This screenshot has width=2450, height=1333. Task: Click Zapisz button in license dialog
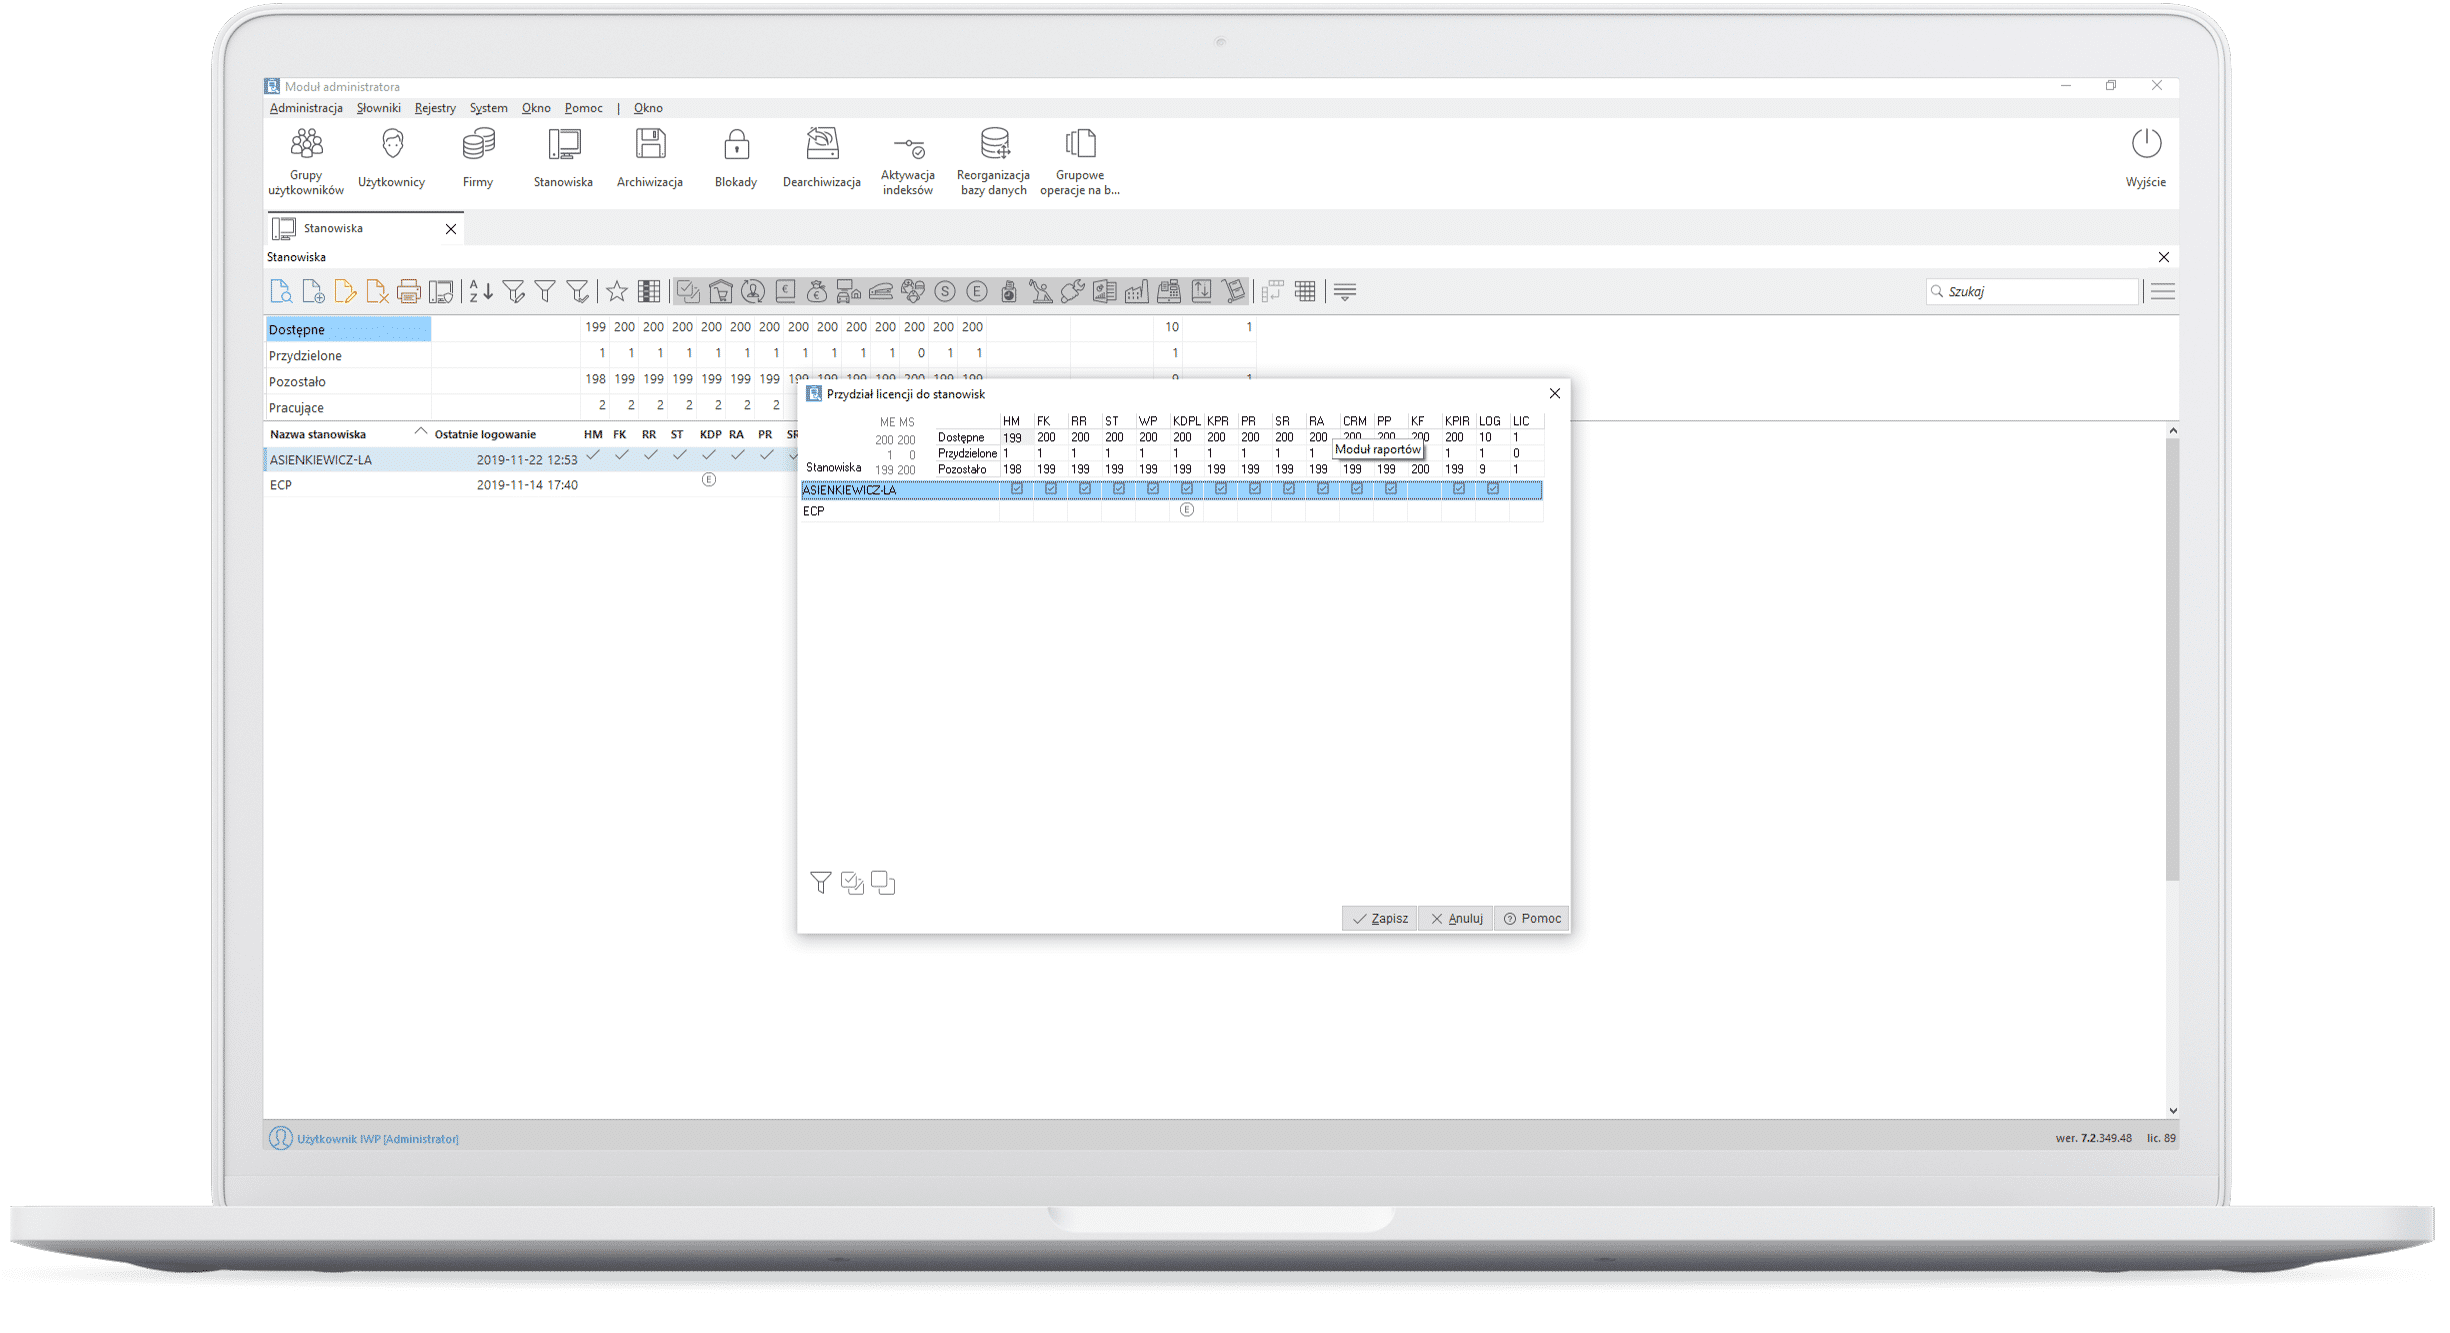[x=1380, y=918]
